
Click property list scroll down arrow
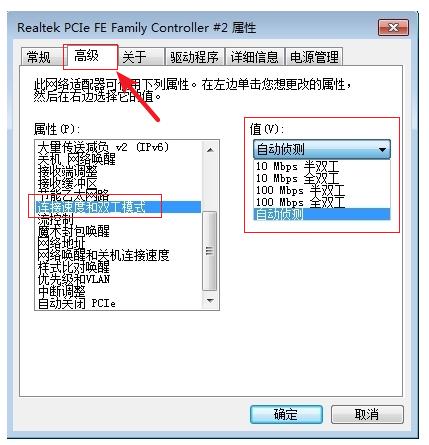click(210, 301)
